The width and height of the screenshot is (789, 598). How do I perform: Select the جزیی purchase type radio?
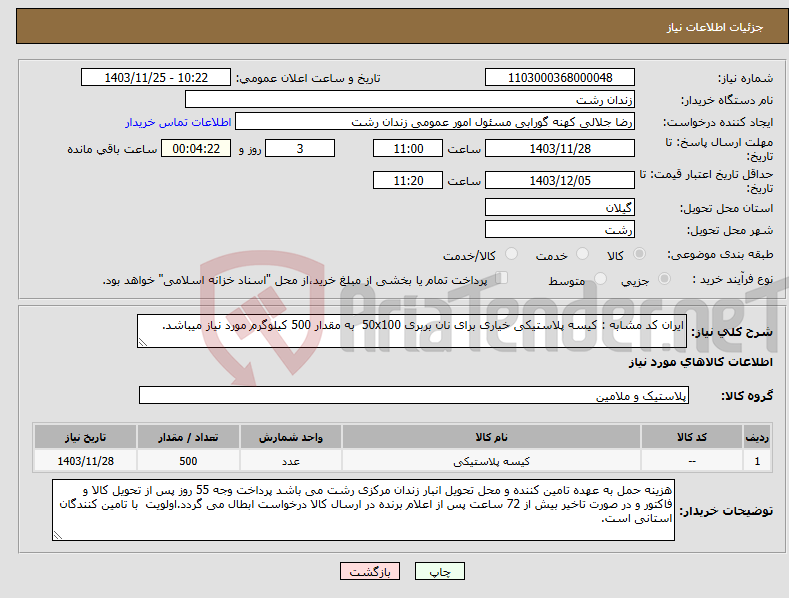664,278
